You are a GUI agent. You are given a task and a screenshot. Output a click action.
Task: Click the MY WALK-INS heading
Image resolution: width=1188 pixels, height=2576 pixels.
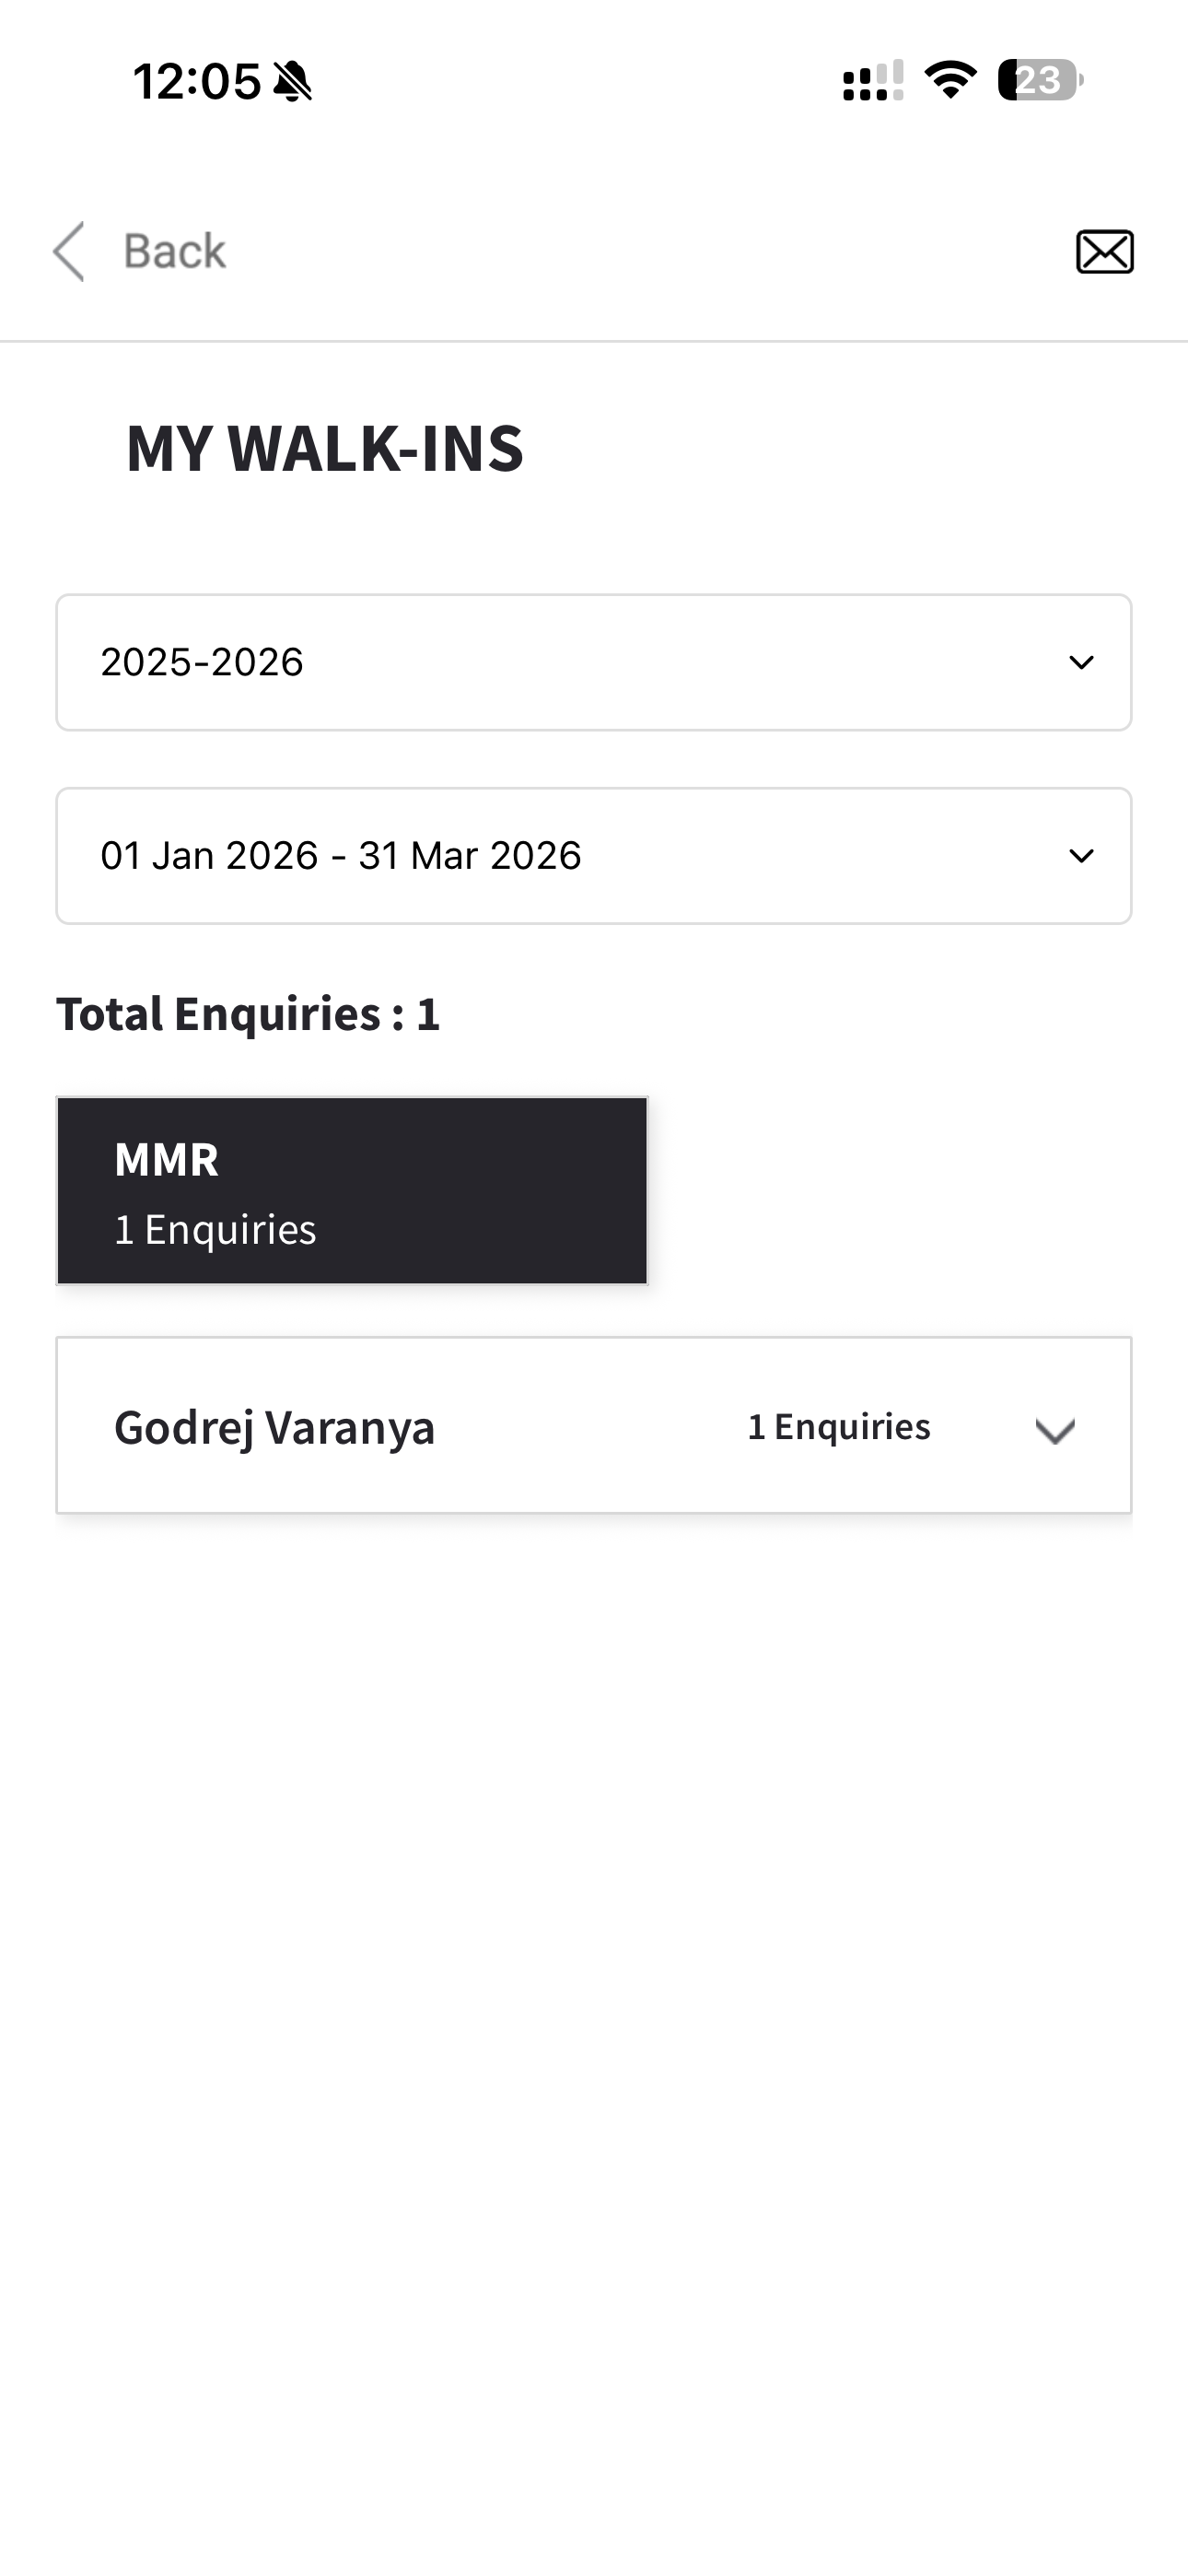(x=324, y=448)
